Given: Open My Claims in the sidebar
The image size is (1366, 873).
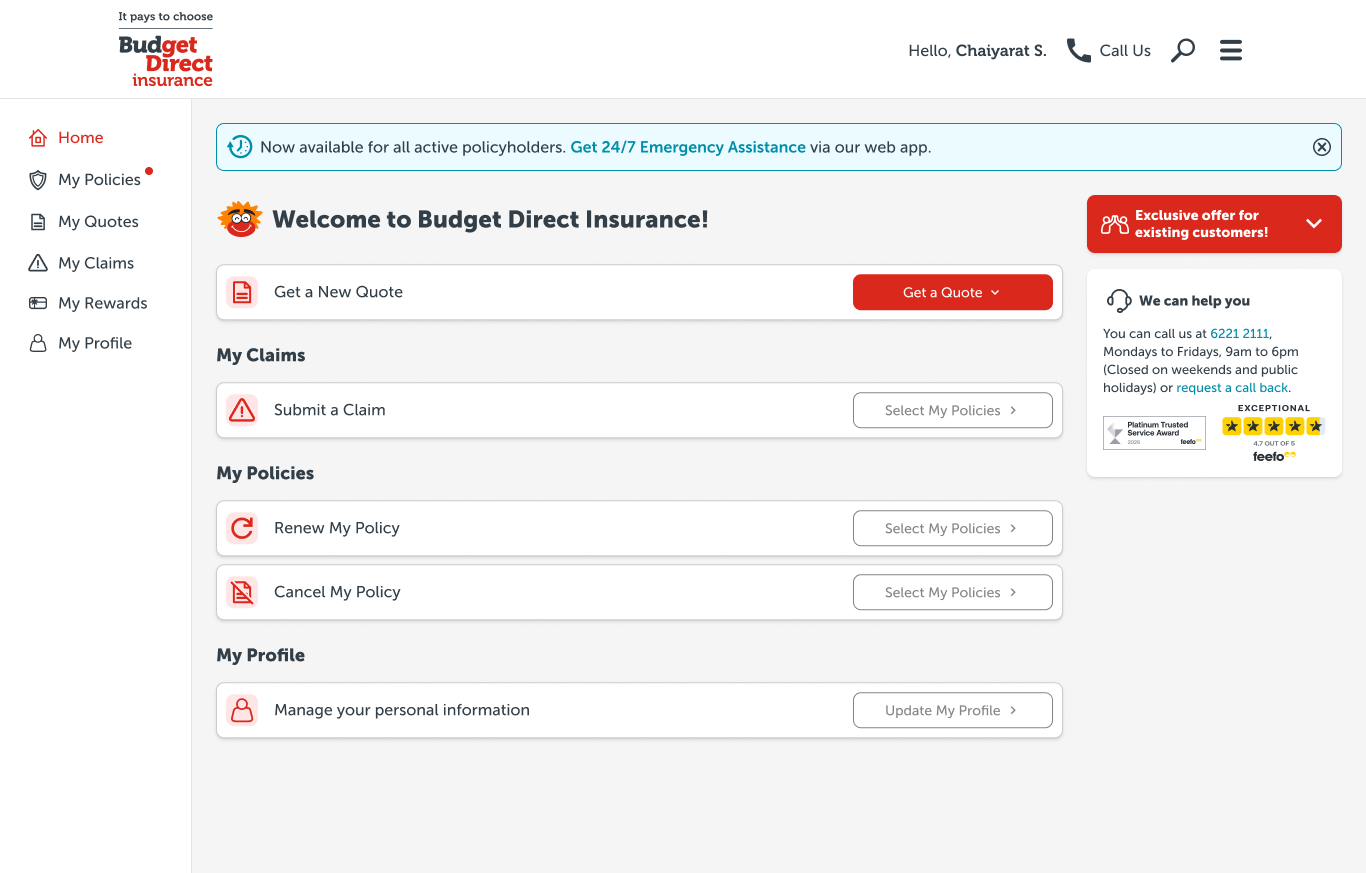Looking at the screenshot, I should click(x=96, y=263).
